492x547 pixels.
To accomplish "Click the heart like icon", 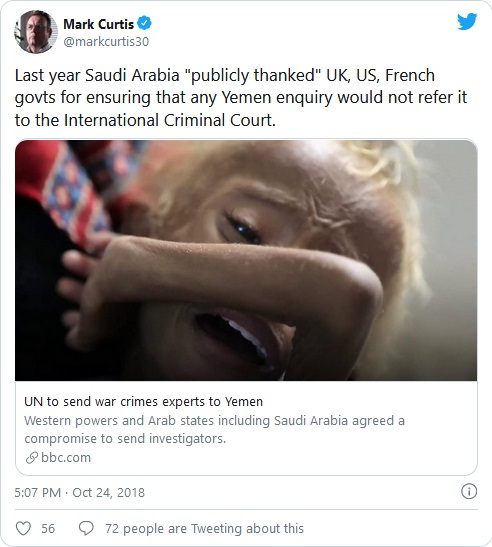I will coord(23,528).
